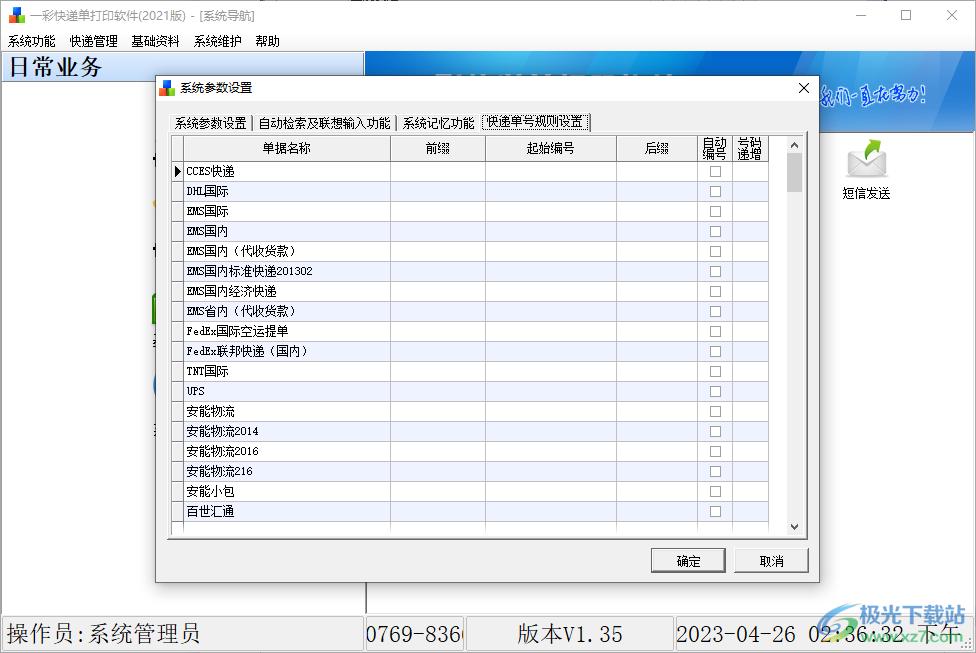Open the 系统功能 menu
Viewport: 976px width, 653px height.
pyautogui.click(x=32, y=41)
